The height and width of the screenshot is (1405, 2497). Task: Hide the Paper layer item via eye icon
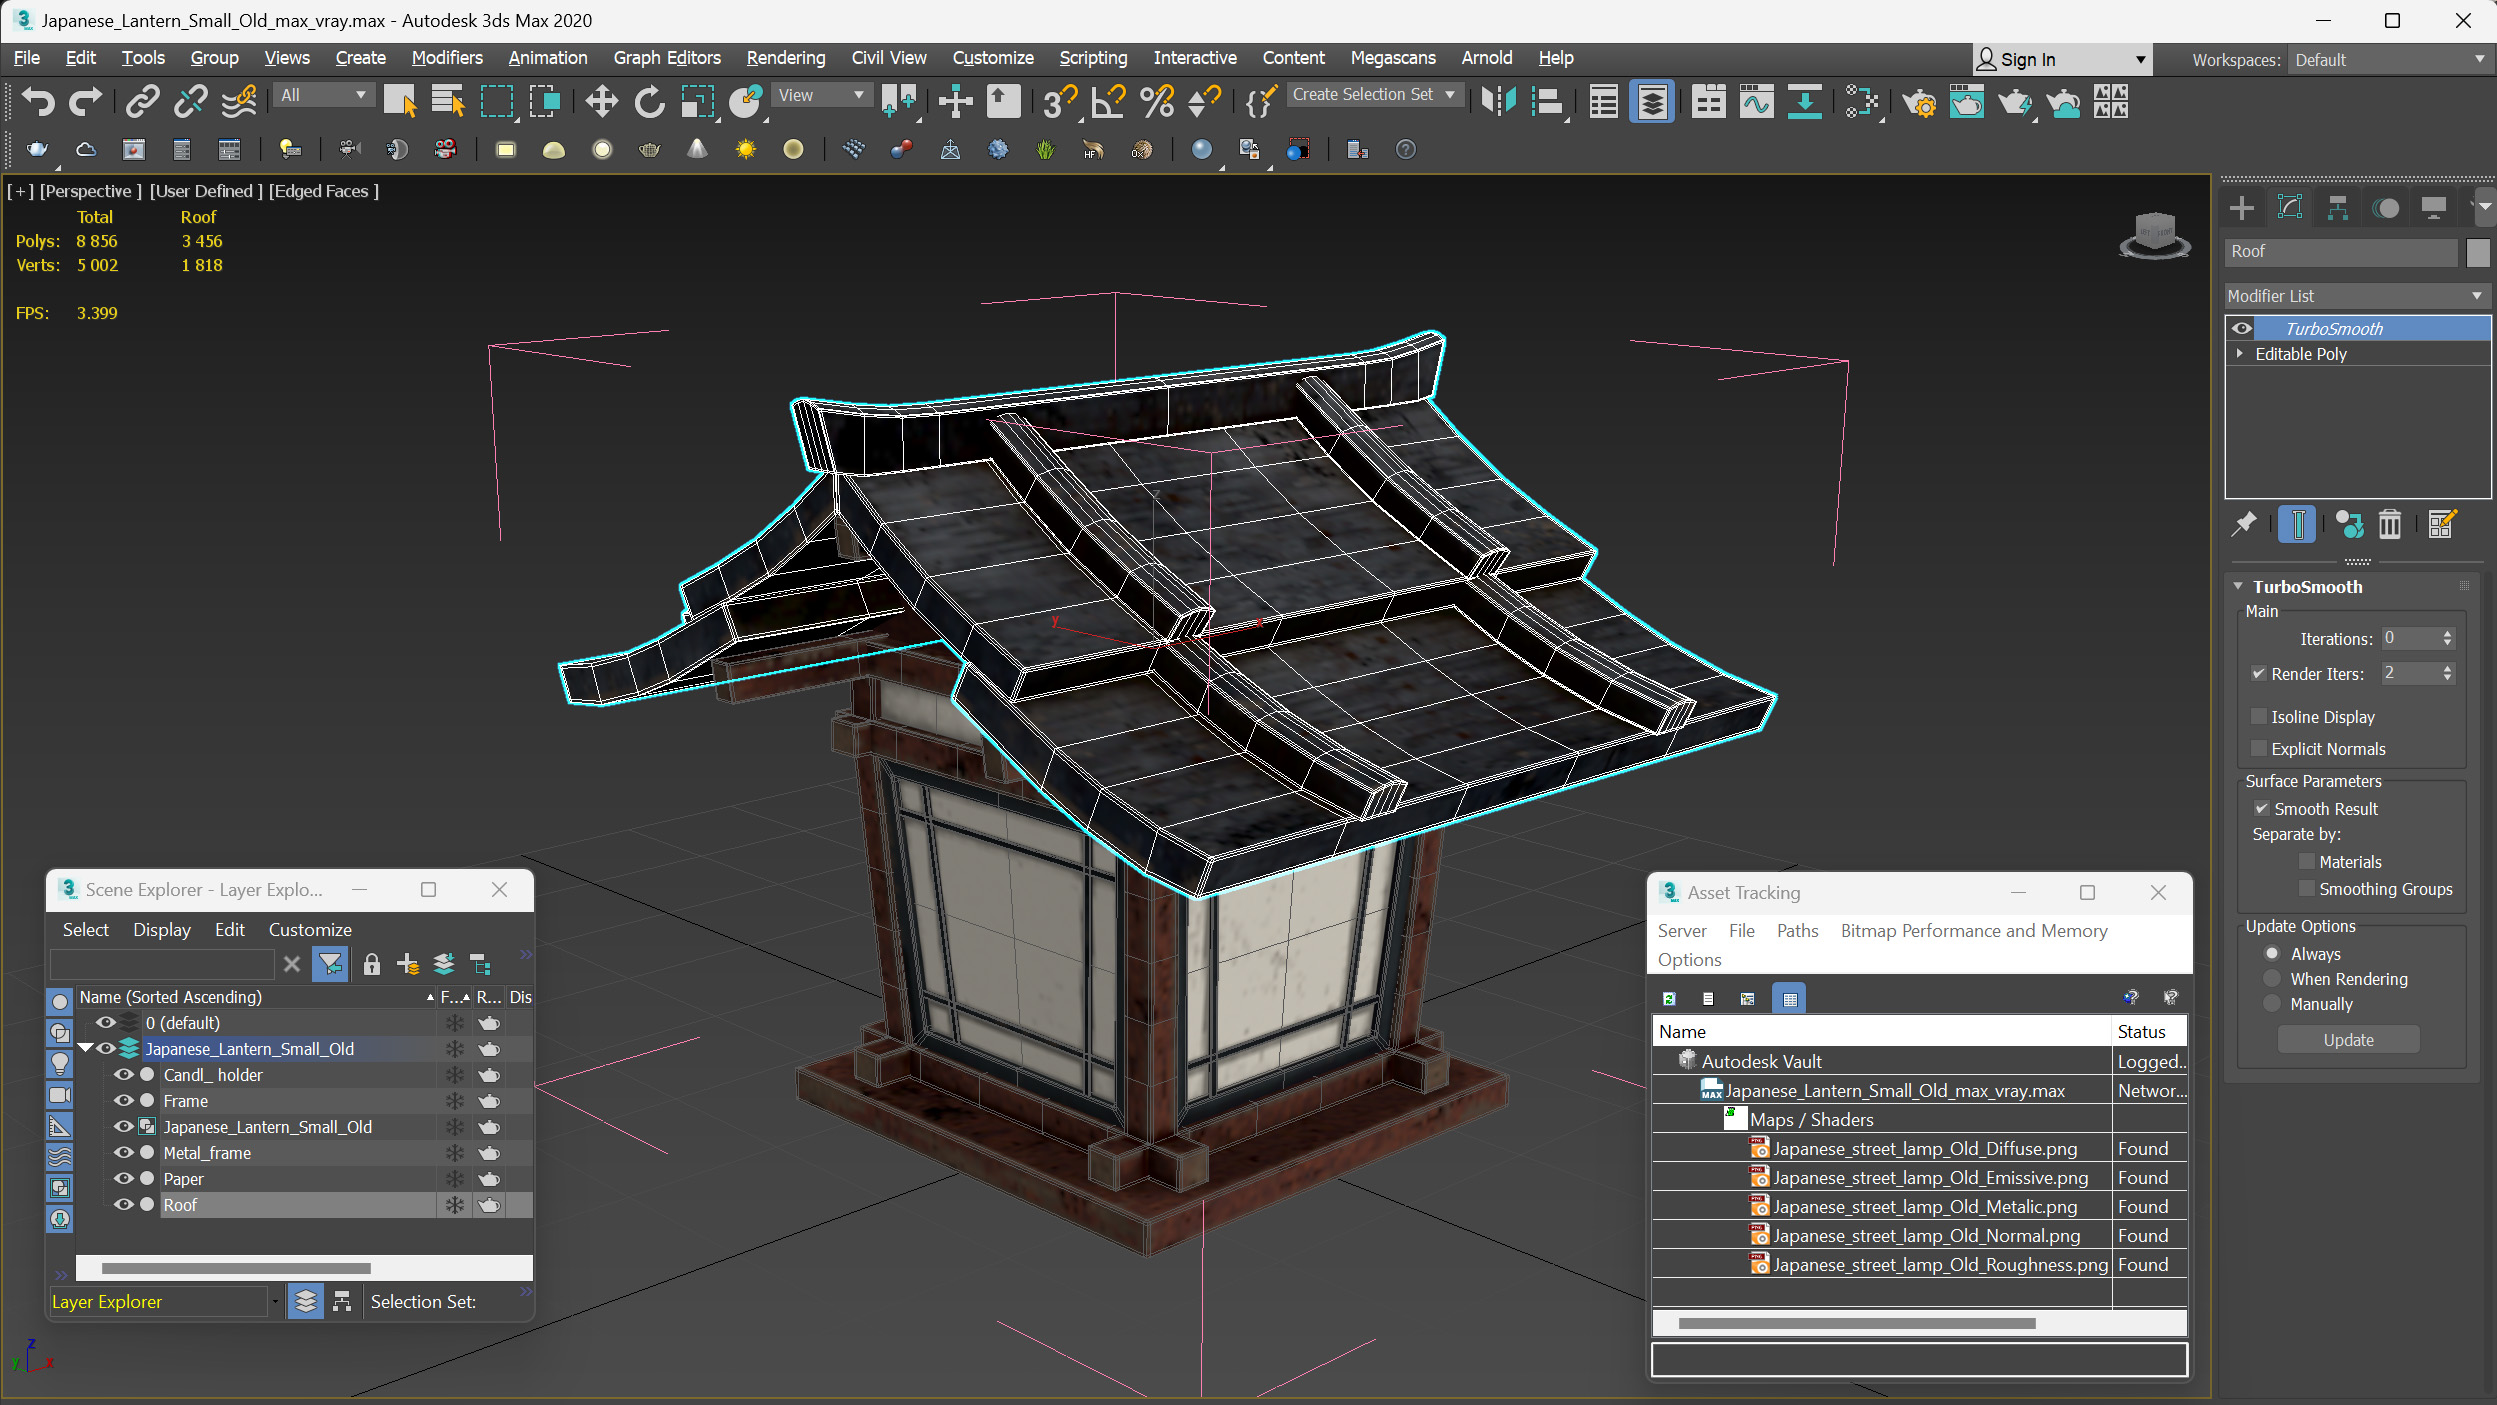coord(123,1179)
